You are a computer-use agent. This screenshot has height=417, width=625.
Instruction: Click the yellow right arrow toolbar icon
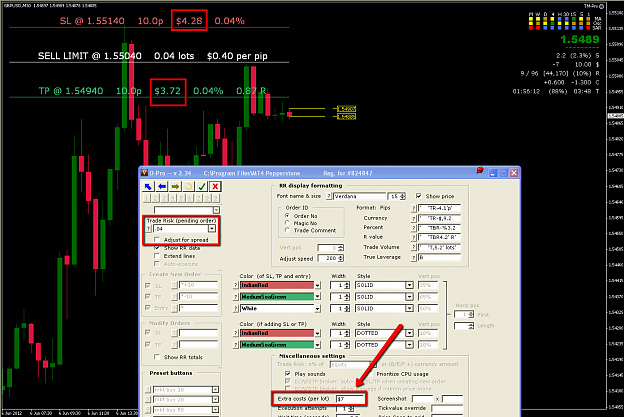pos(175,186)
